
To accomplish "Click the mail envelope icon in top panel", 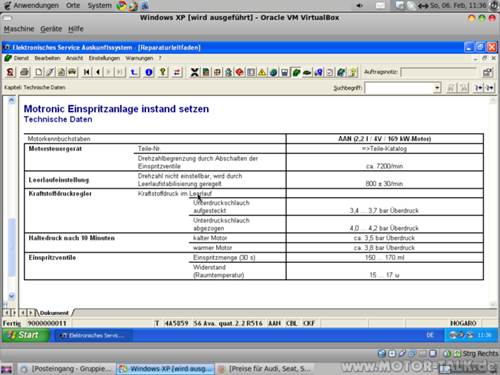I will pyautogui.click(x=380, y=6).
